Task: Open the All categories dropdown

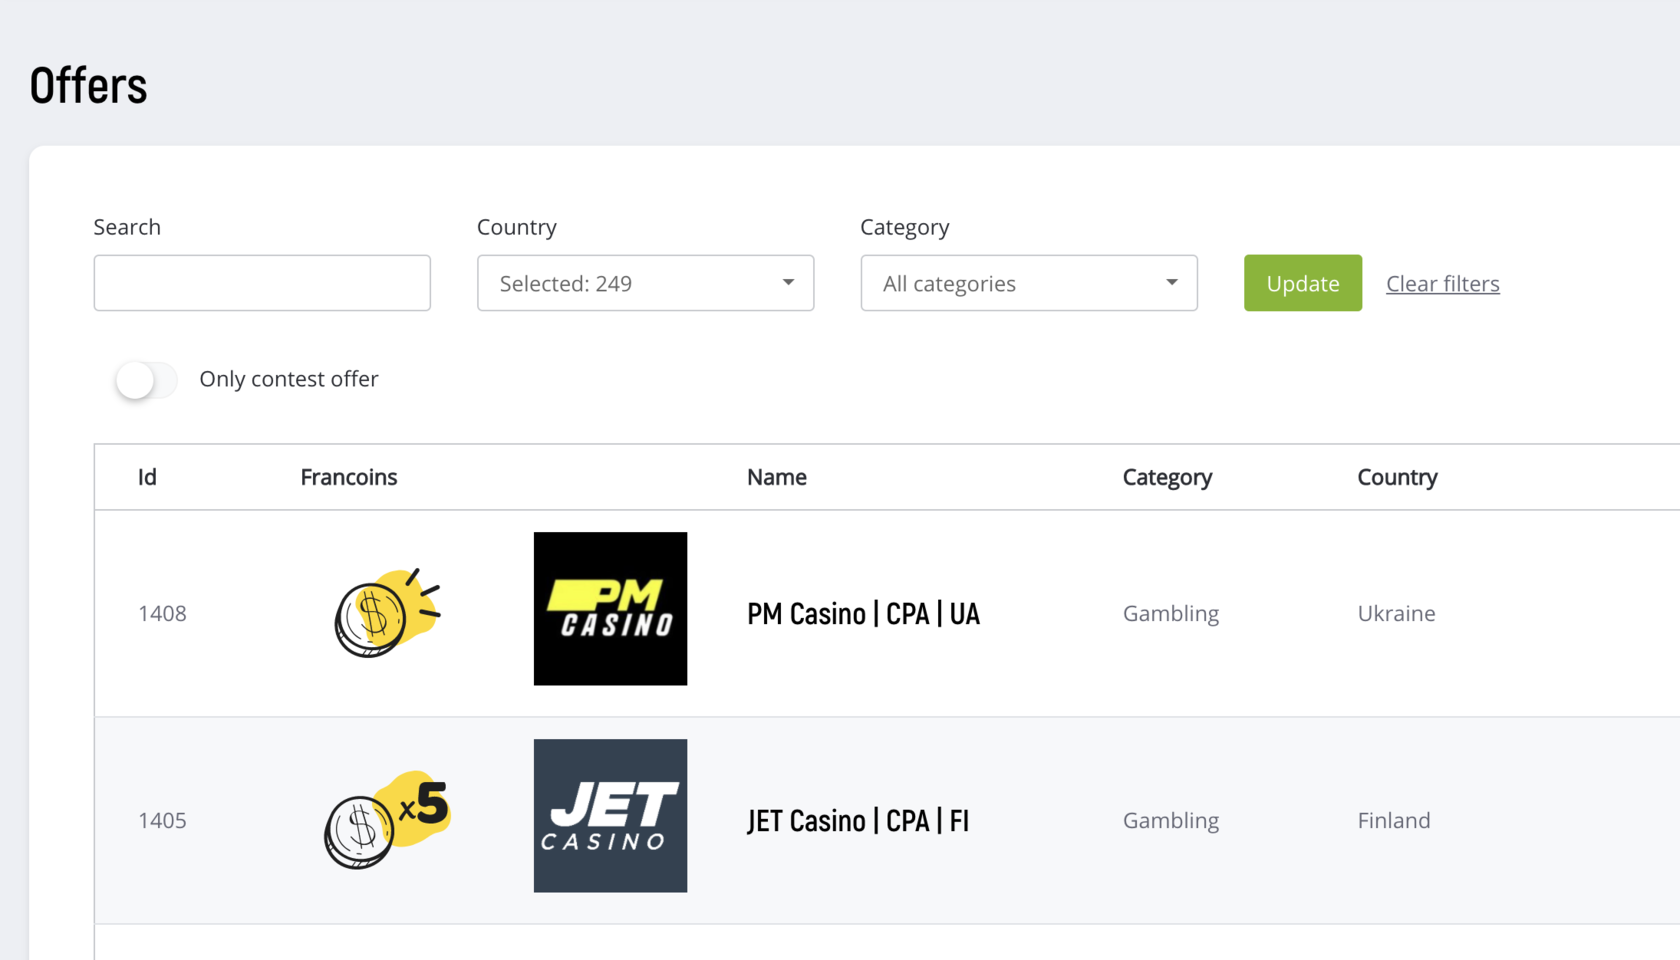Action: 1029,283
